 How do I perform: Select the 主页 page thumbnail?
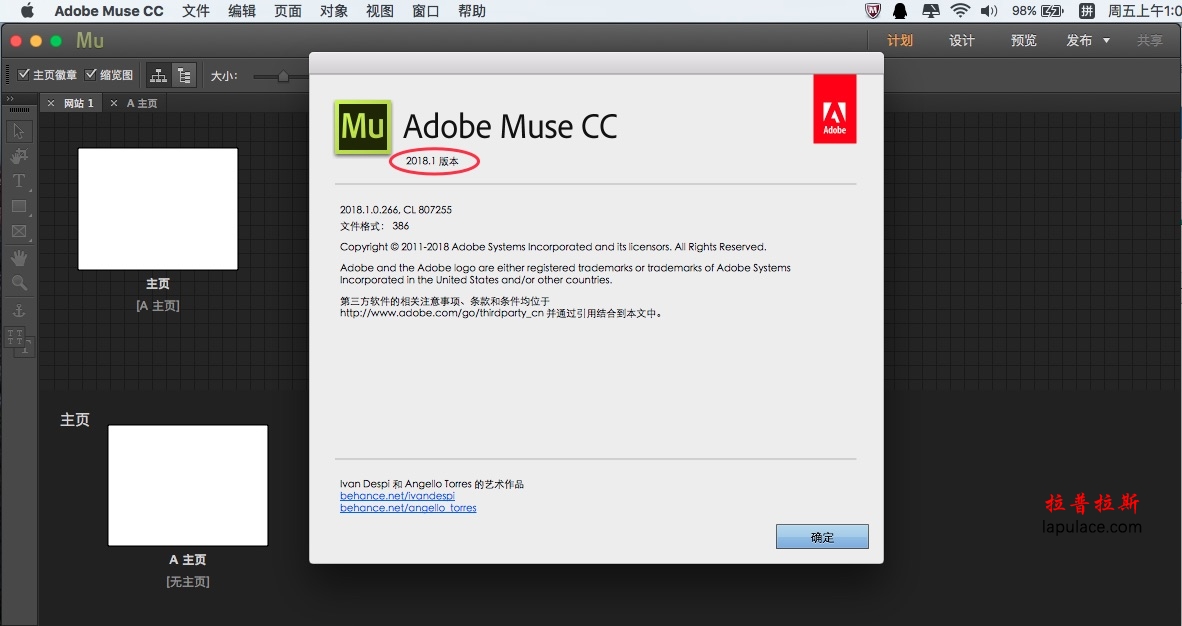click(x=158, y=209)
